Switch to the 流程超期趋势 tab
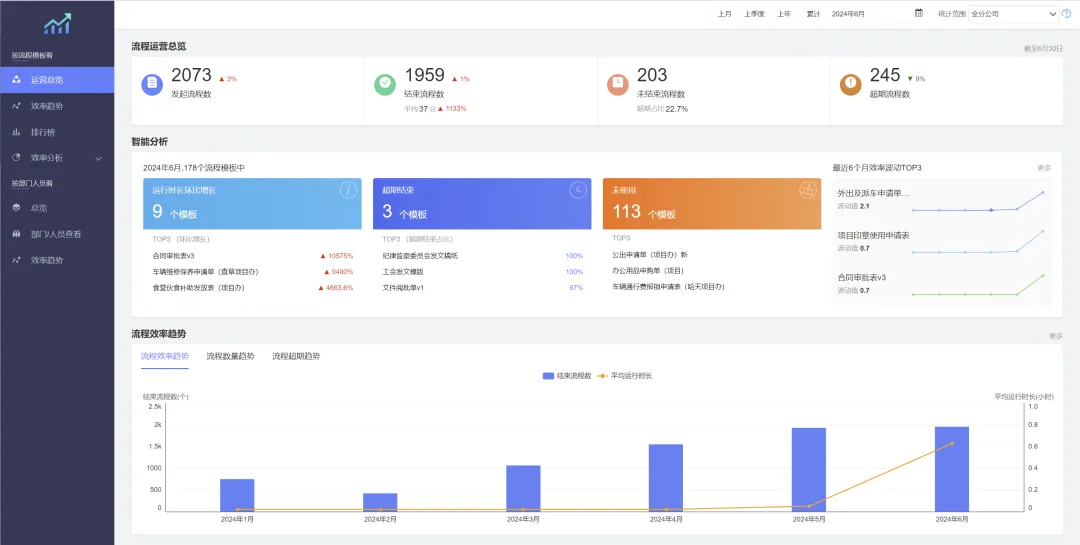This screenshot has width=1080, height=545. point(296,356)
